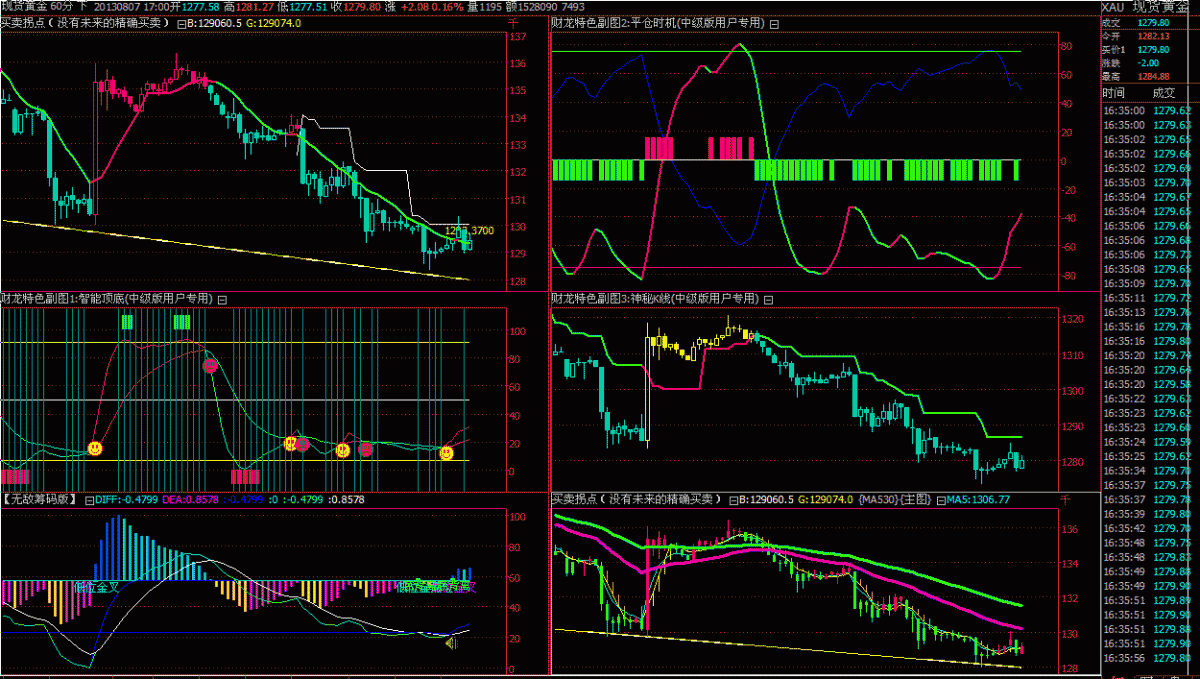
Task: Click the 低位金叉 label in bottom-left chart
Action: [96, 587]
